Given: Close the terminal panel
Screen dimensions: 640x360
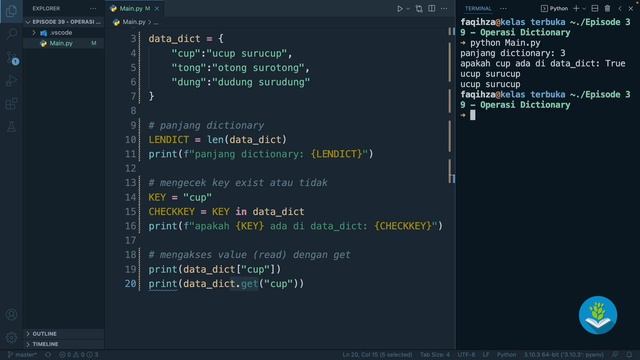Looking at the screenshot, I should (x=631, y=9).
